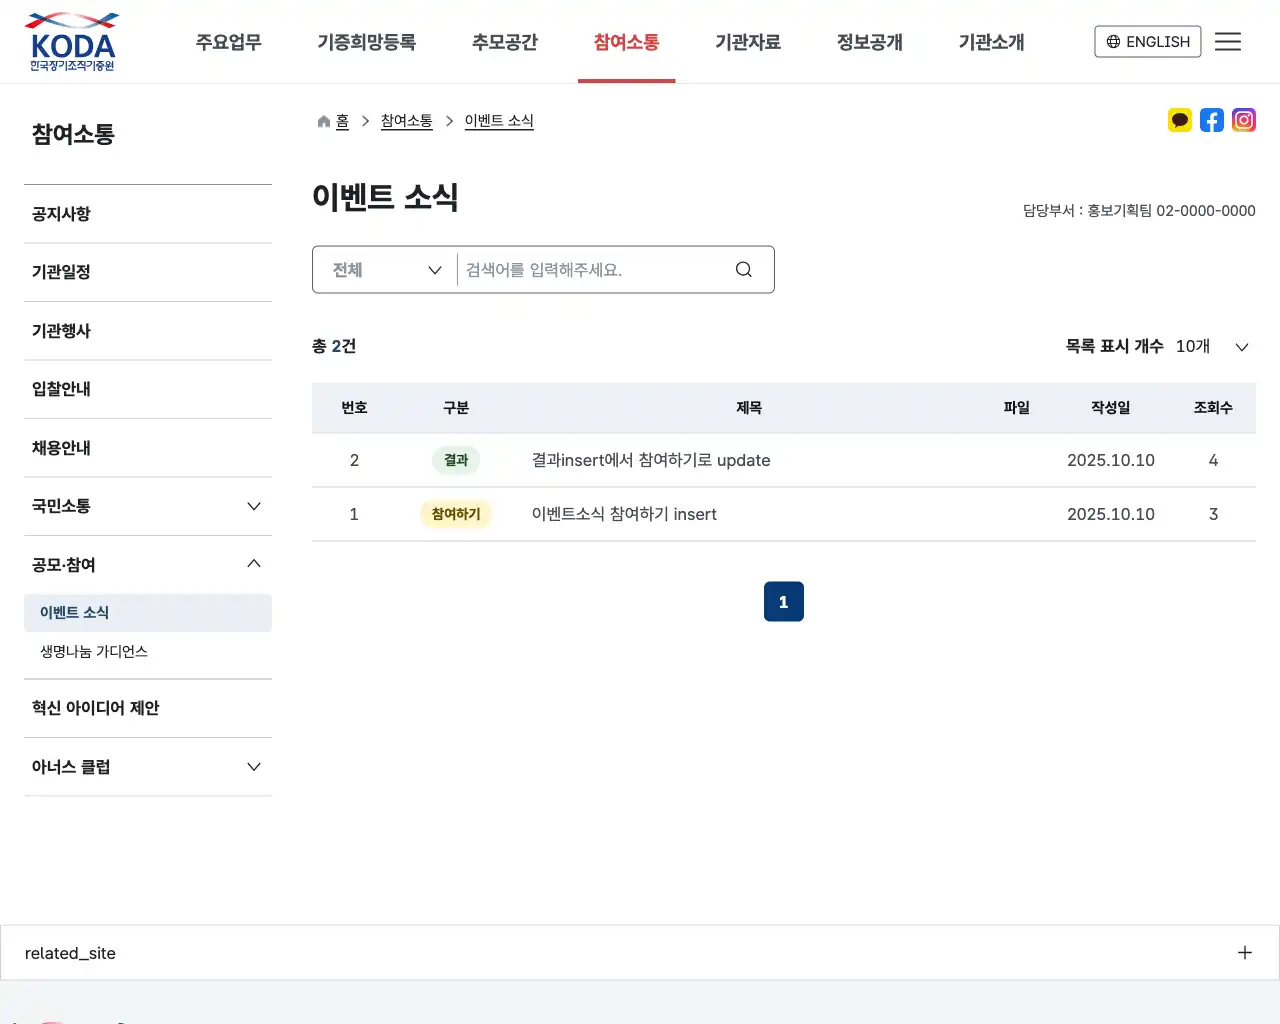The width and height of the screenshot is (1280, 1024).
Task: Select the 기관자료 menu item
Action: (x=748, y=41)
